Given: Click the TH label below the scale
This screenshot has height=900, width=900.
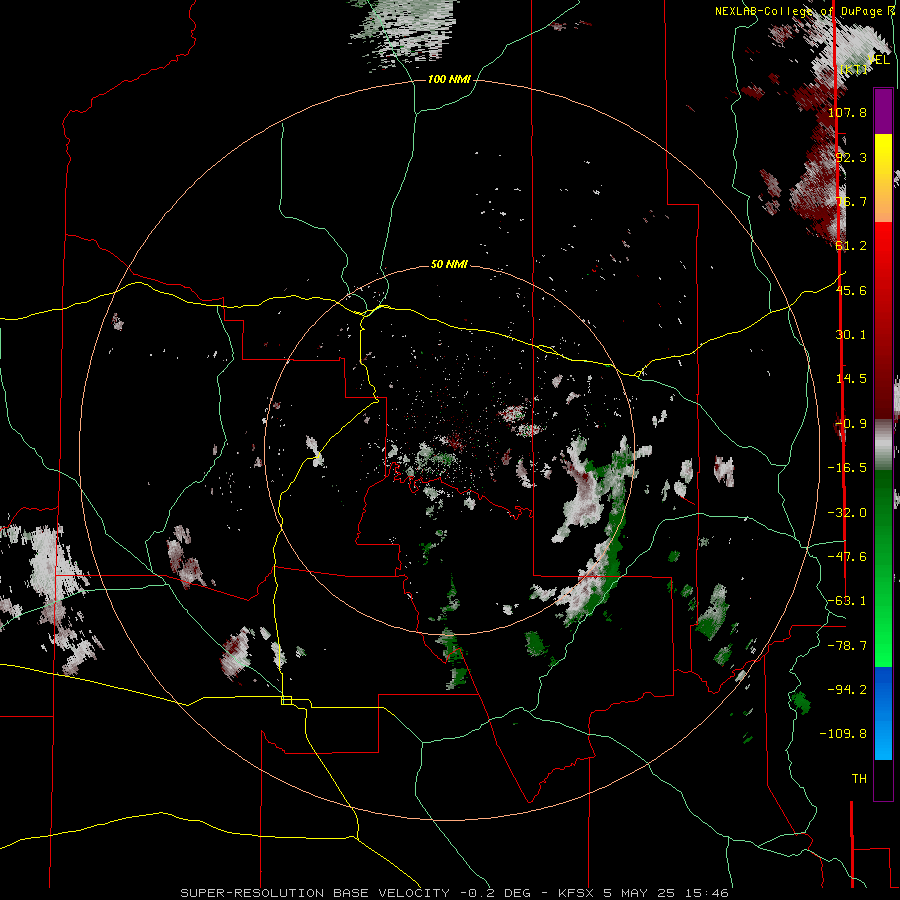Looking at the screenshot, I should point(859,779).
